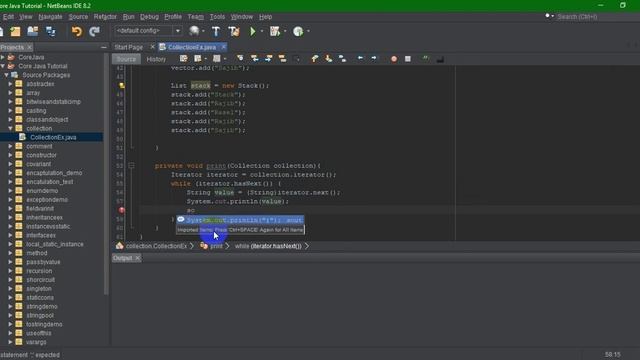This screenshot has width=640, height=360.
Task: Click the Find Previous Occurrence icon
Action: pos(254,59)
